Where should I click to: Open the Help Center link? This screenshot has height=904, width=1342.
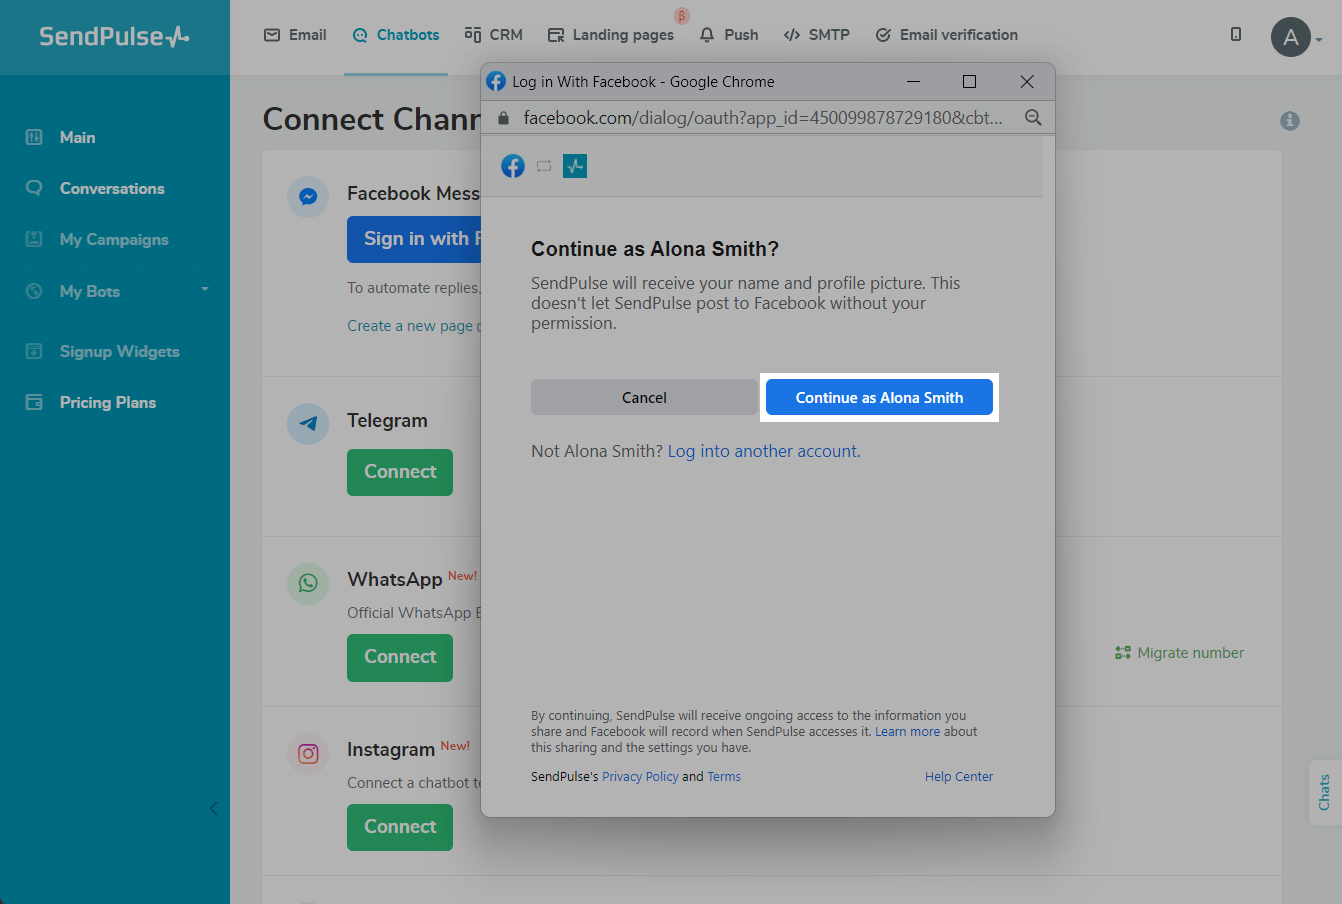click(958, 777)
